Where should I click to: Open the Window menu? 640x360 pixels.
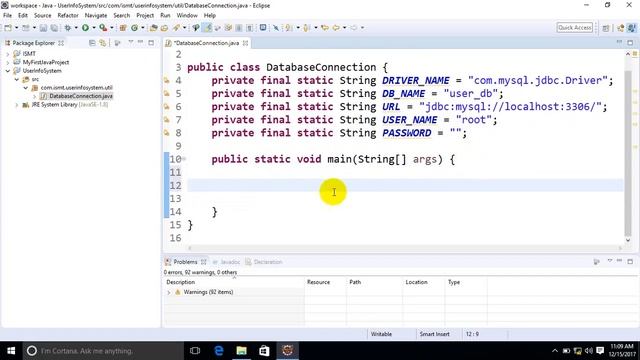pos(187,16)
